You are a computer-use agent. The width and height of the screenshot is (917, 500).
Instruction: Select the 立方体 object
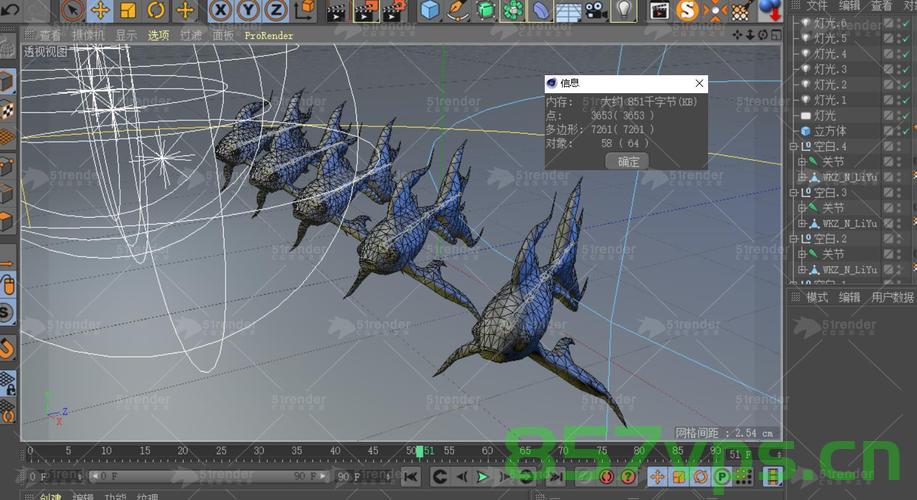click(830, 130)
